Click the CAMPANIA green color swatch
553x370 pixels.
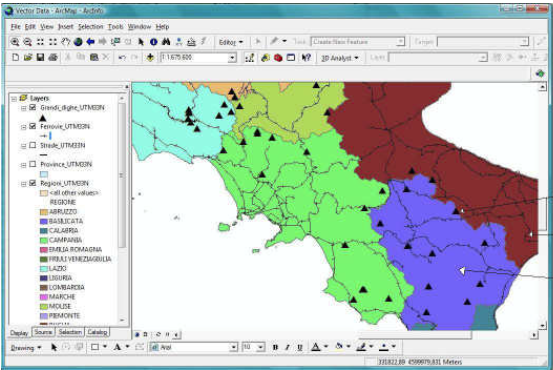(x=44, y=240)
